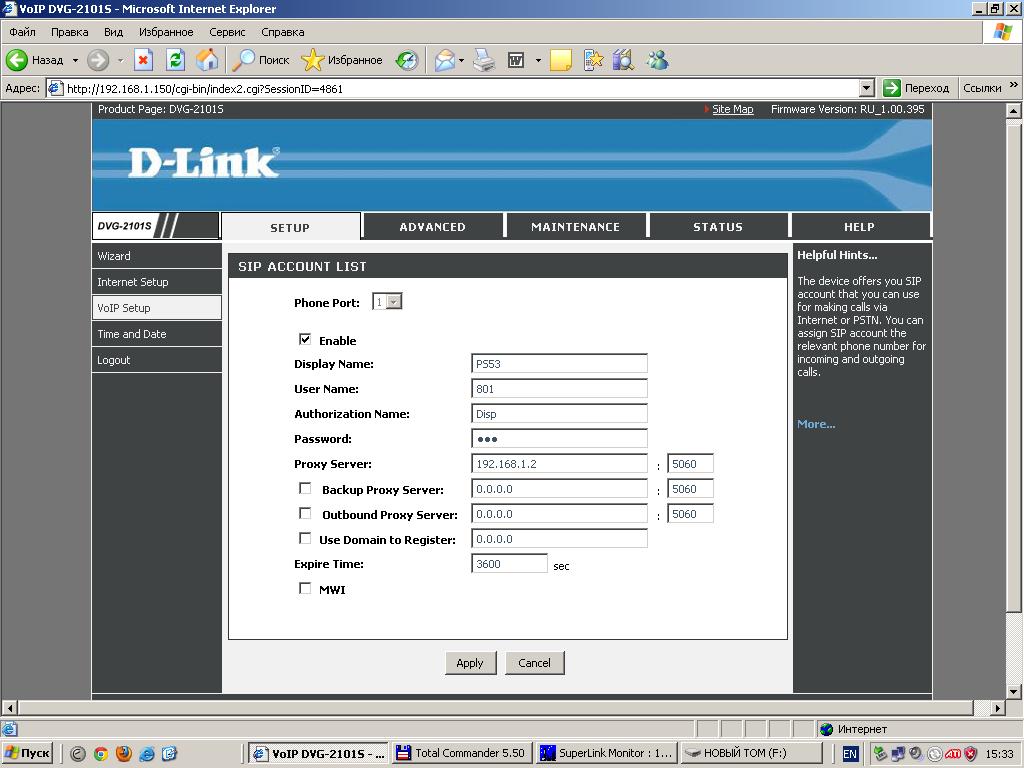Open the Mail envelope icon

(x=445, y=60)
